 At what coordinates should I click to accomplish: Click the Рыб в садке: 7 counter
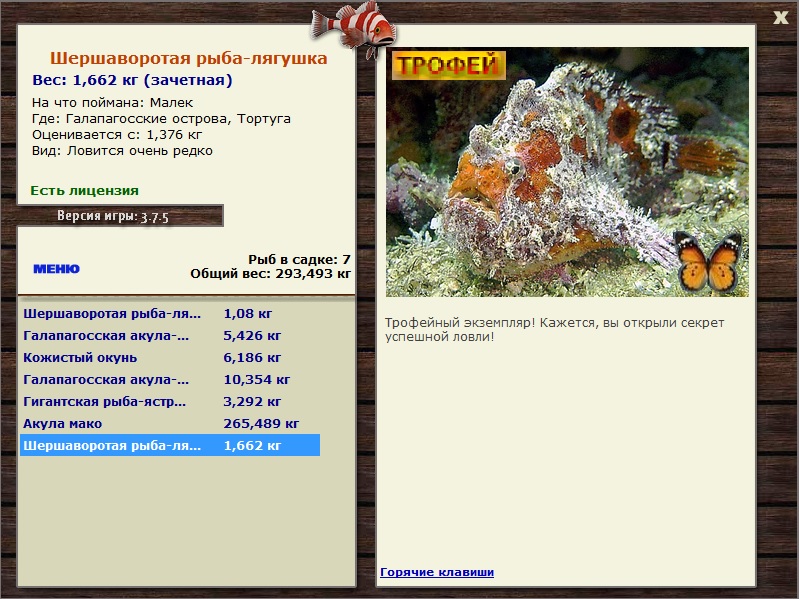click(x=299, y=259)
